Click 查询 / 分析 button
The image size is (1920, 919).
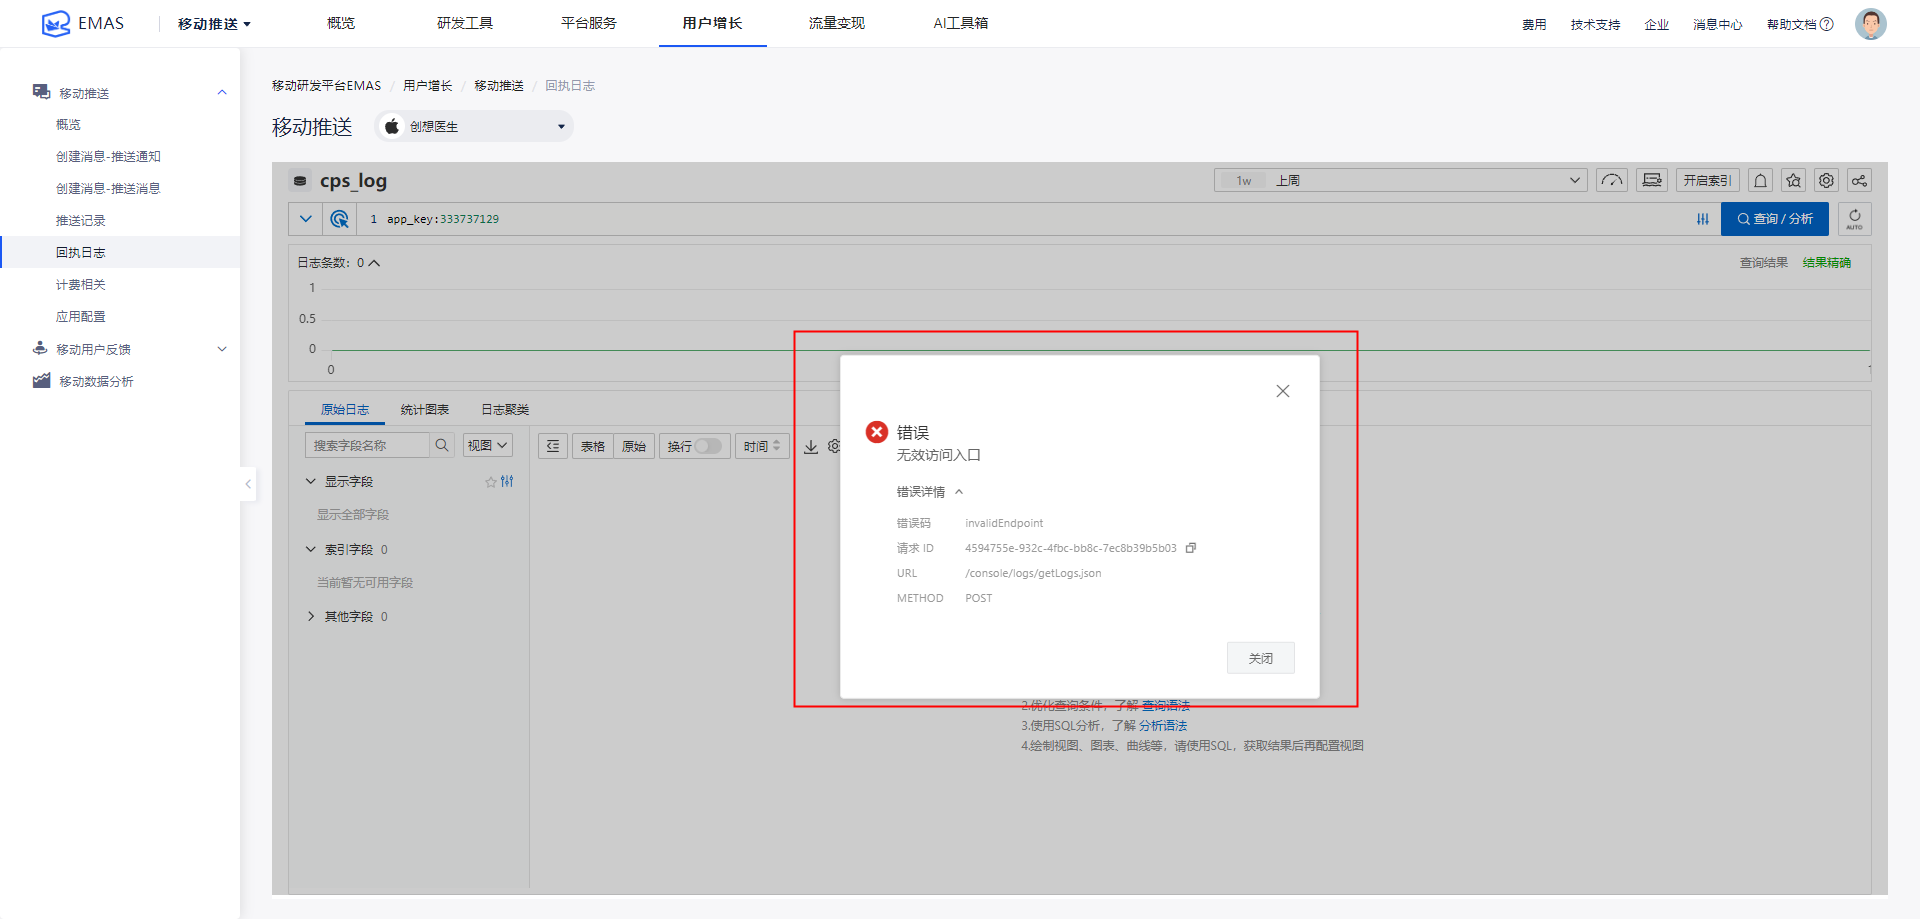pos(1775,219)
